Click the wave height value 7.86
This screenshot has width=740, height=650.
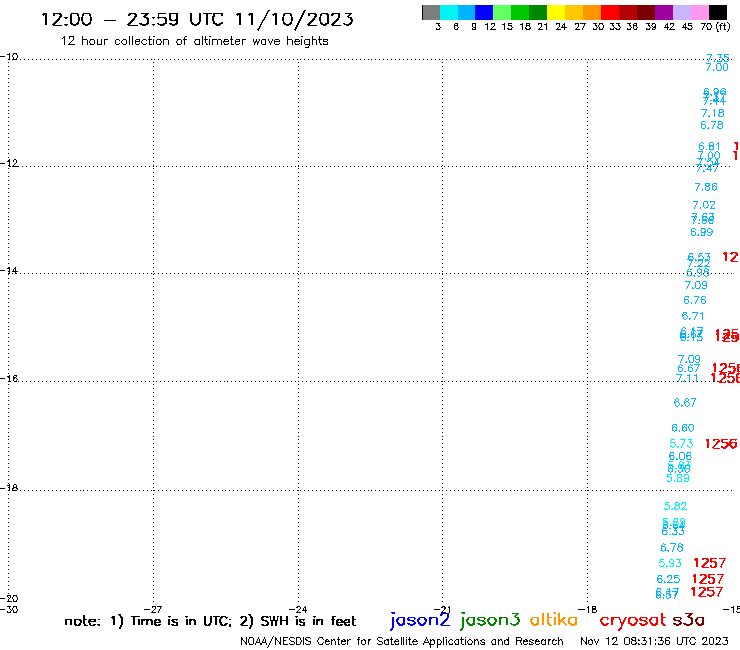[x=706, y=187]
